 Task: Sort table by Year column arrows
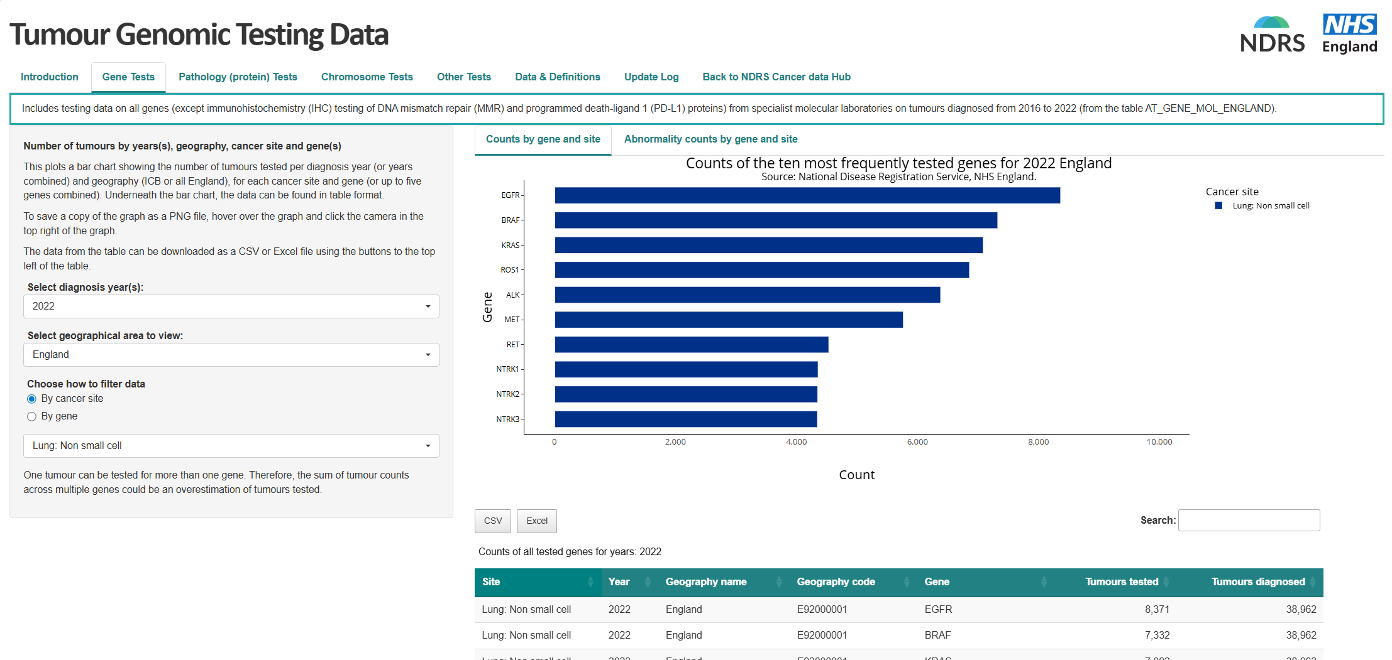pyautogui.click(x=647, y=582)
